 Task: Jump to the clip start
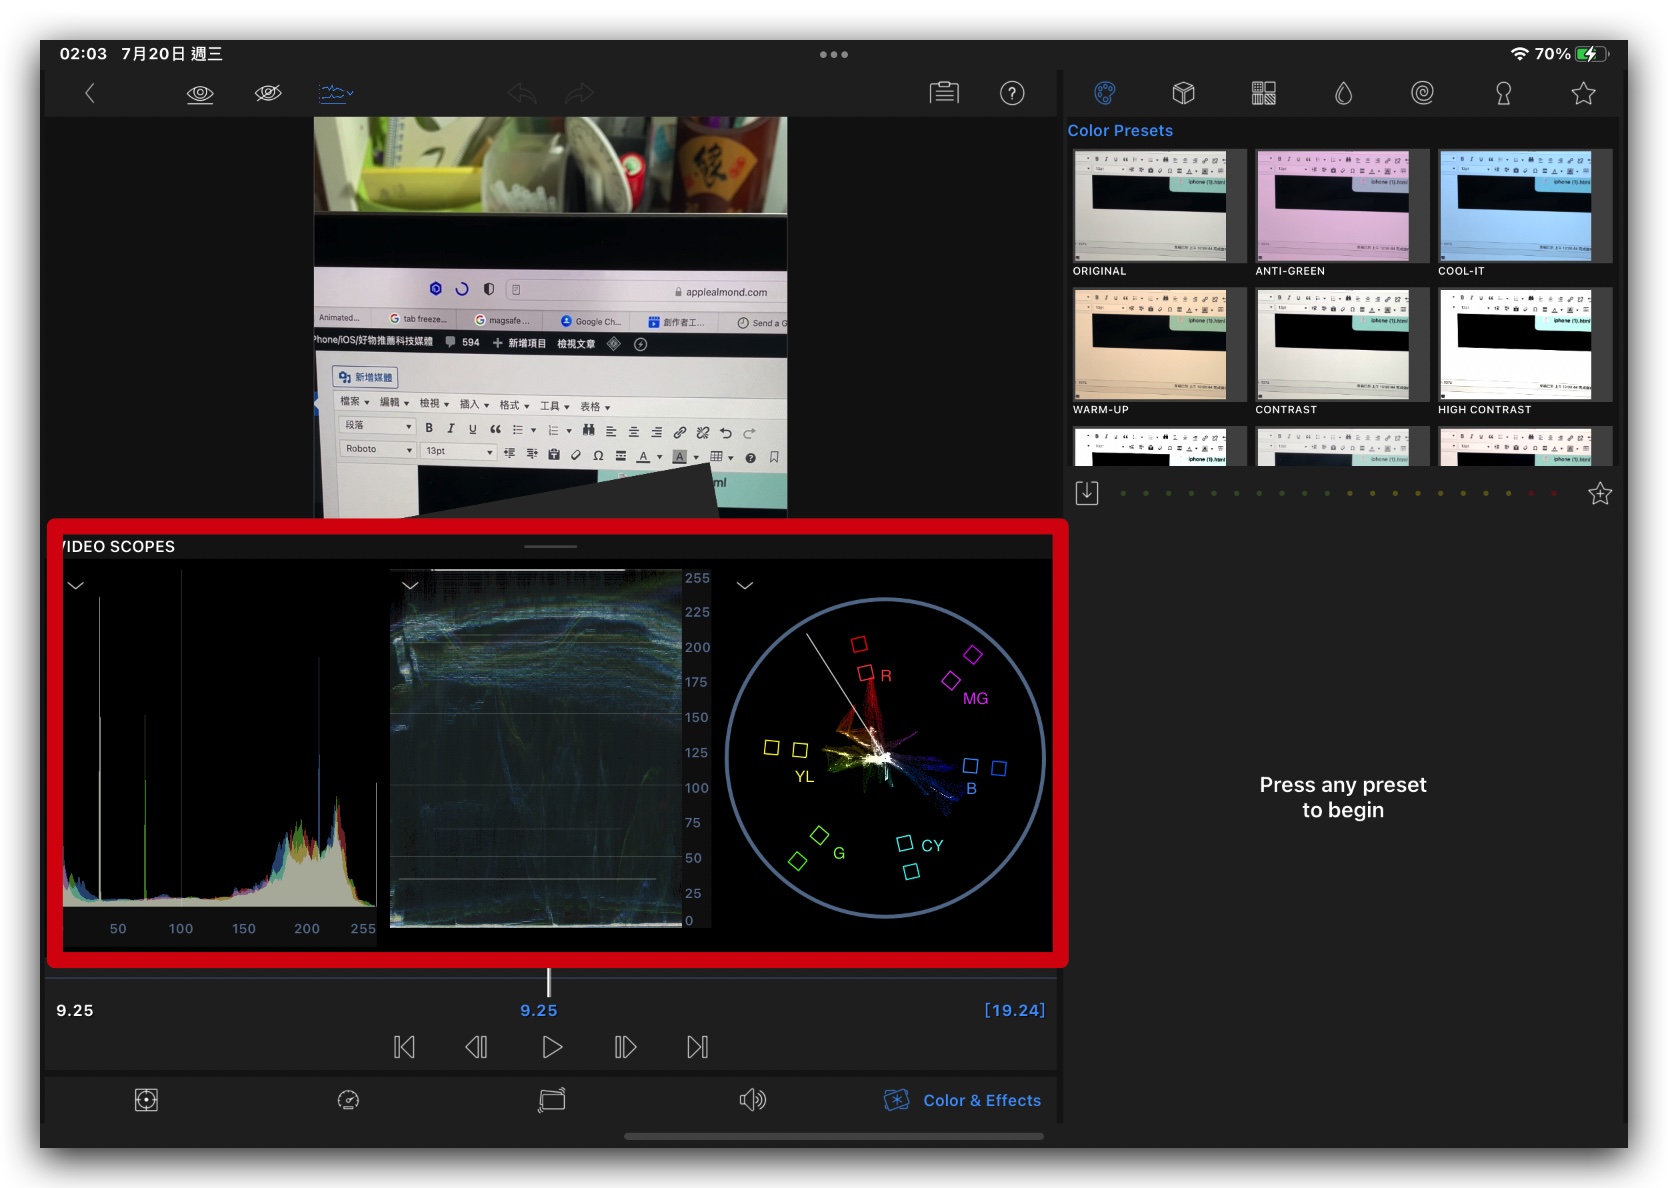pyautogui.click(x=404, y=1047)
